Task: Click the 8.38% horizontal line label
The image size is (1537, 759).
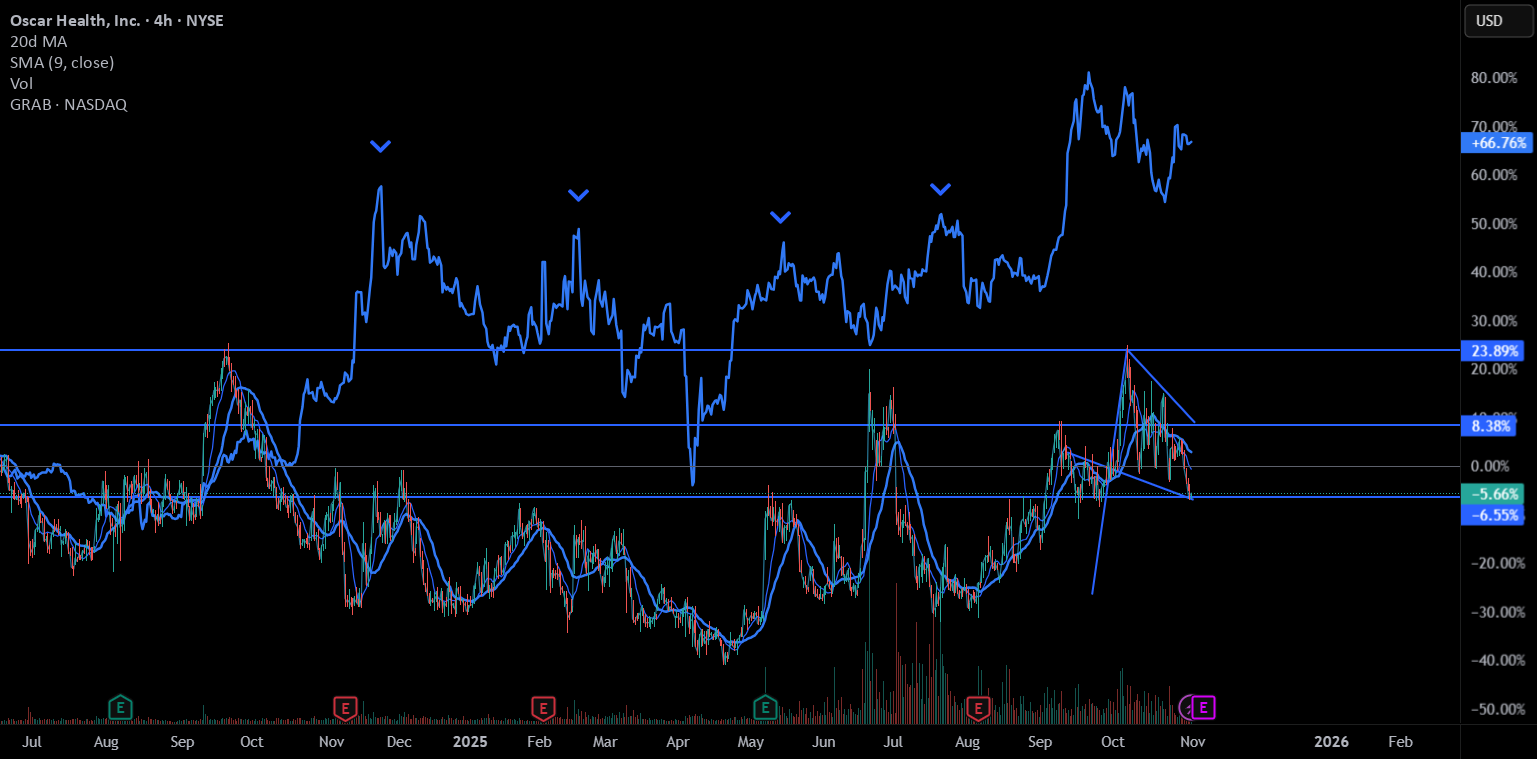Action: [x=1491, y=427]
